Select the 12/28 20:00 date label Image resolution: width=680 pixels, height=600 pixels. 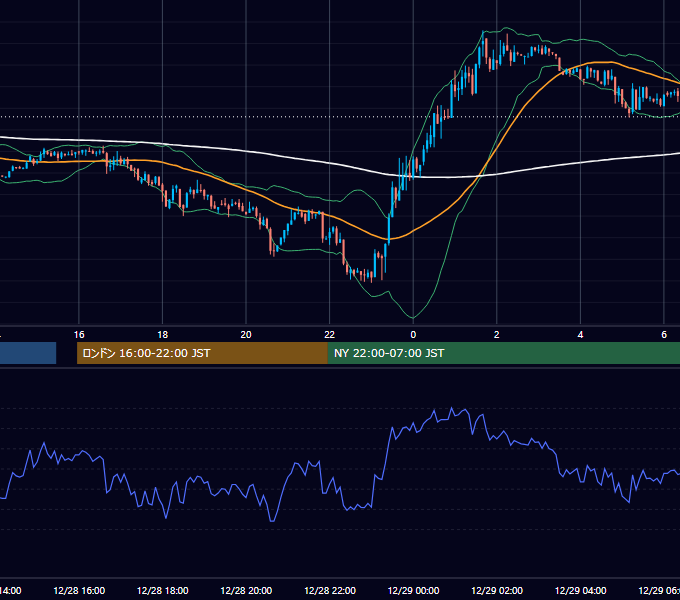[x=246, y=591]
